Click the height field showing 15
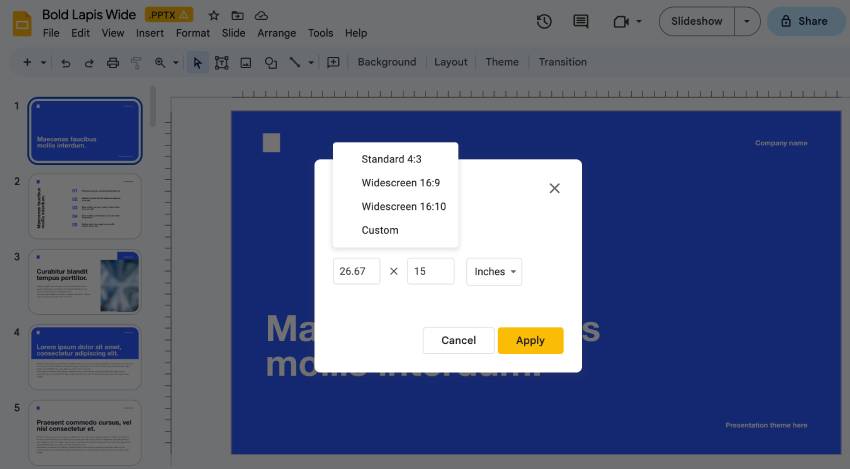Screen dimensions: 850x469 tap(430, 271)
